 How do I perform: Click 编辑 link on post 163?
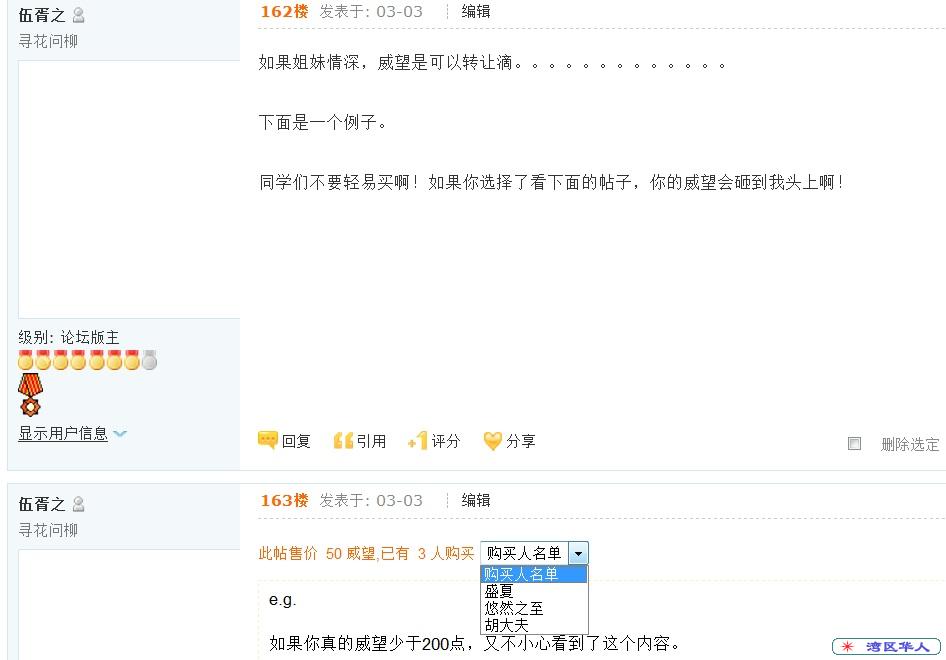[475, 500]
